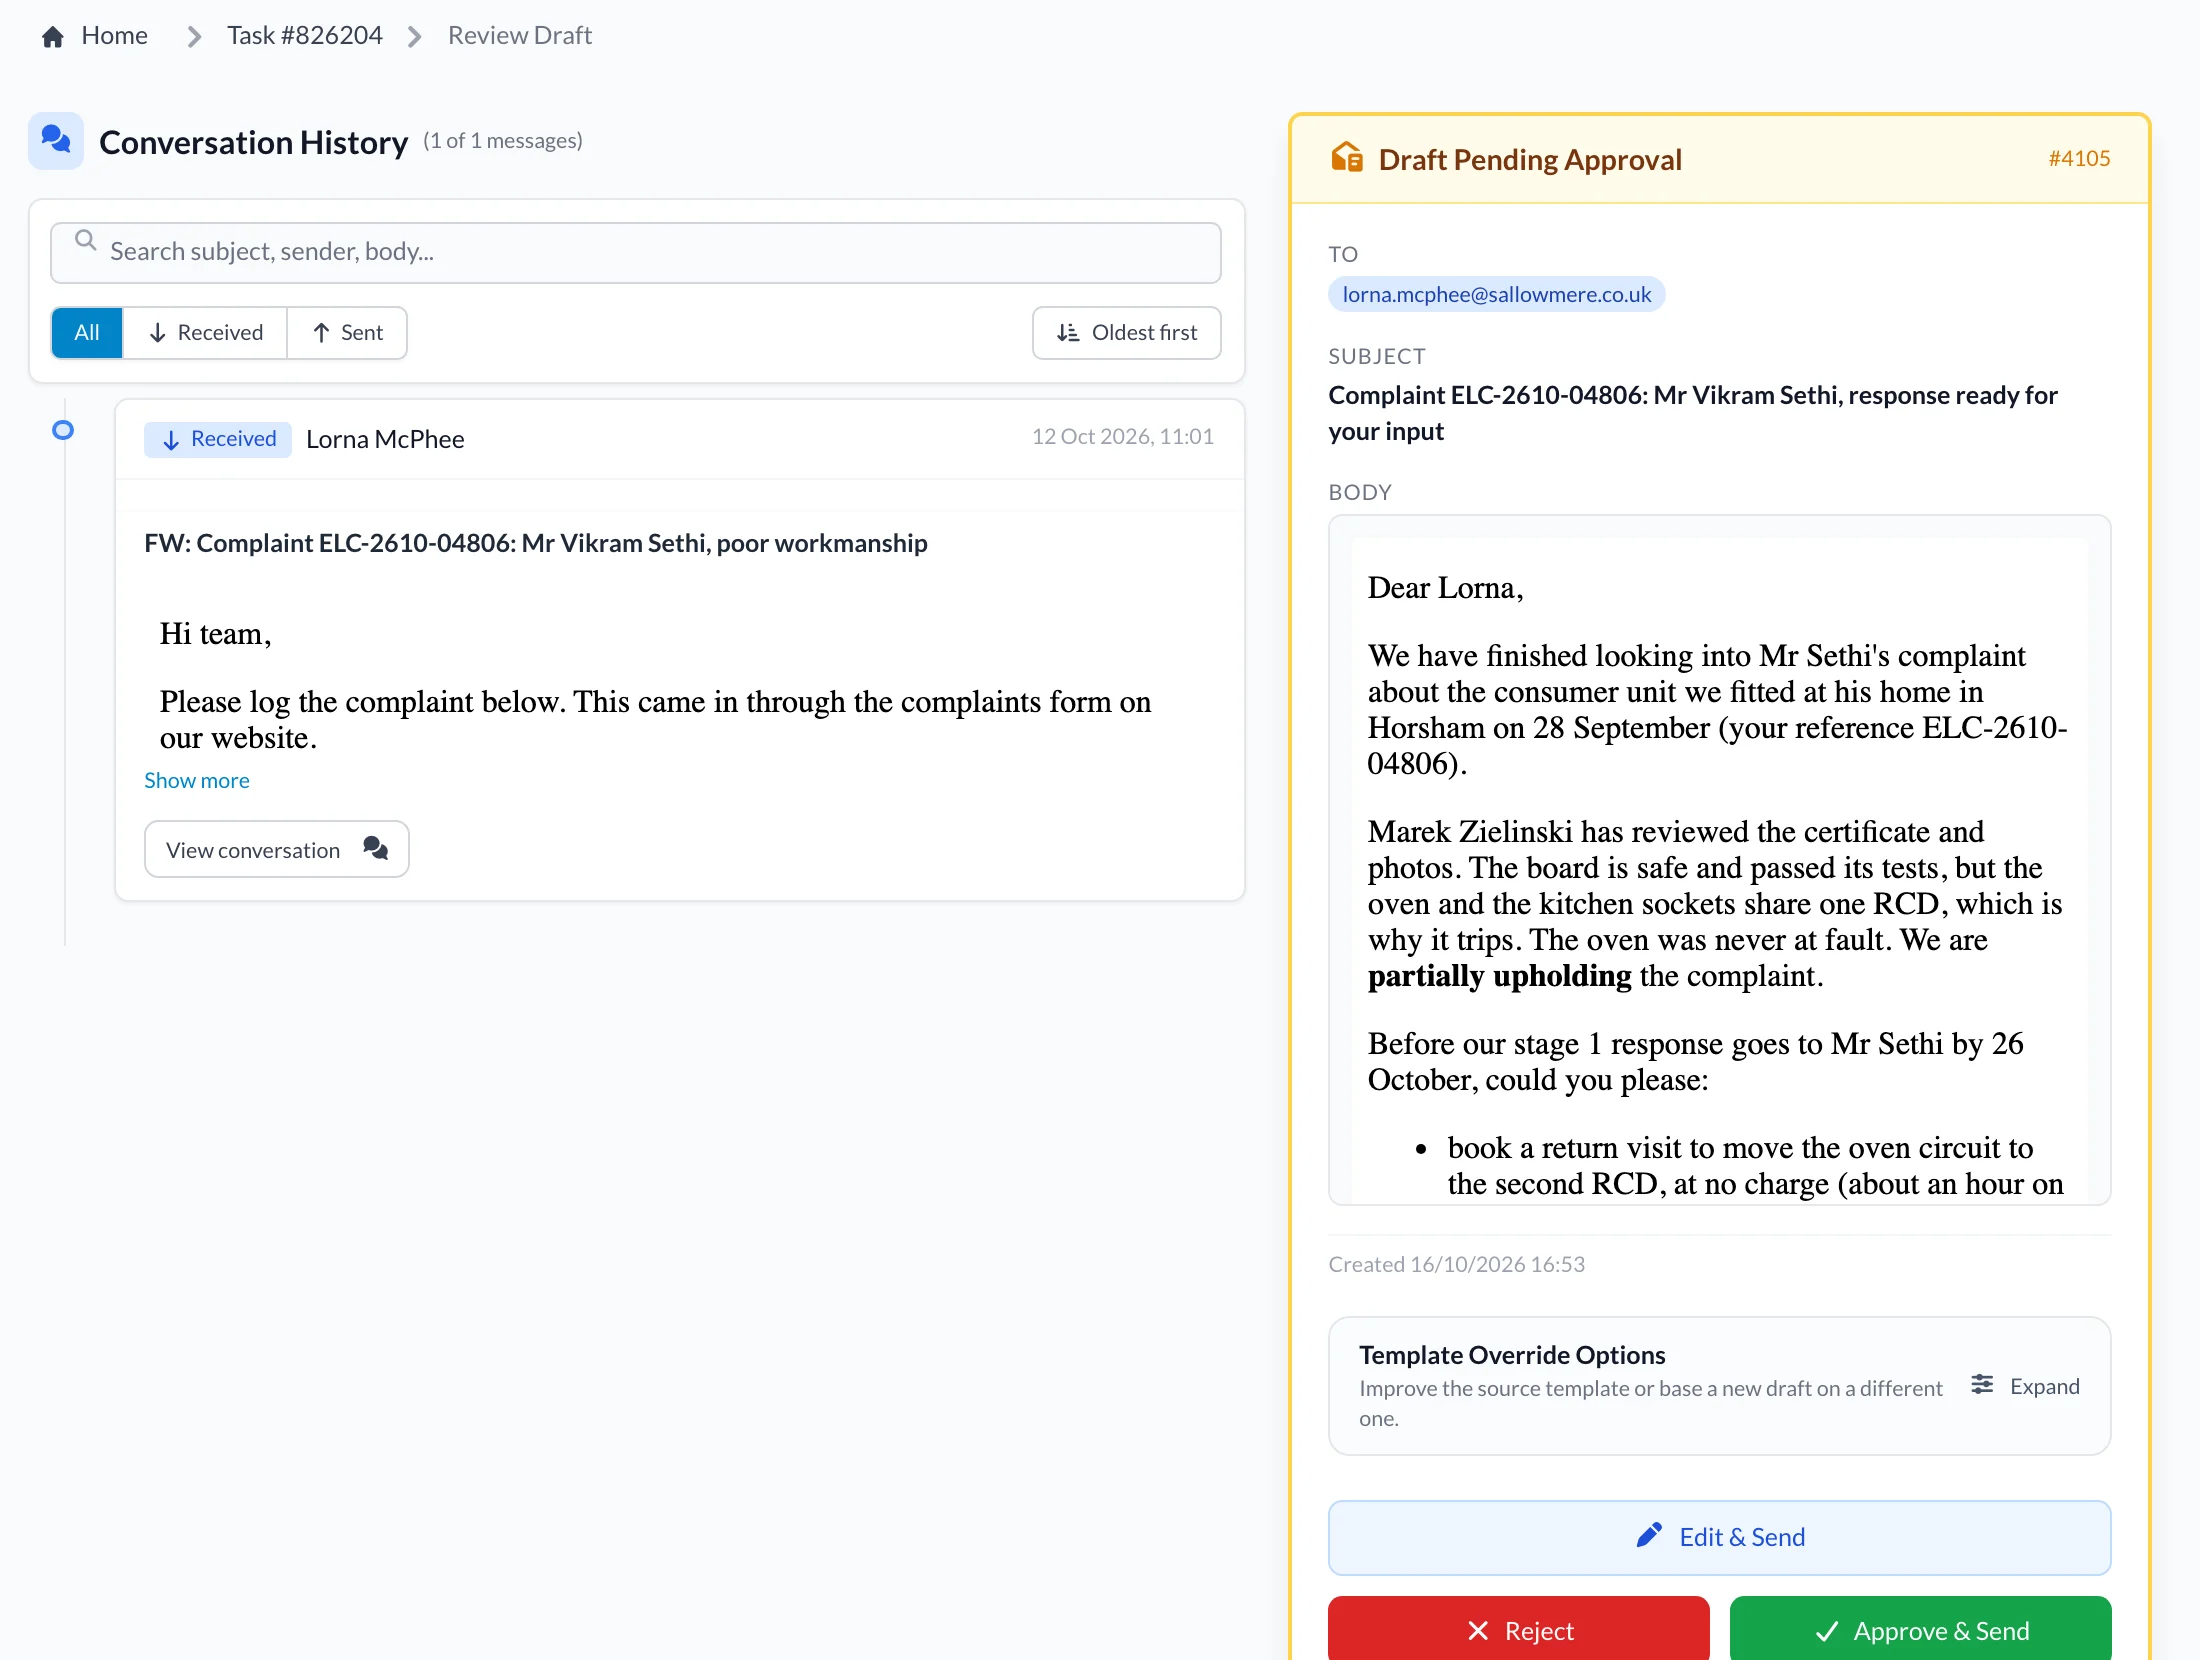Viewport: 2200px width, 1660px height.
Task: Click chat icon in View conversation button
Action: click(x=376, y=848)
